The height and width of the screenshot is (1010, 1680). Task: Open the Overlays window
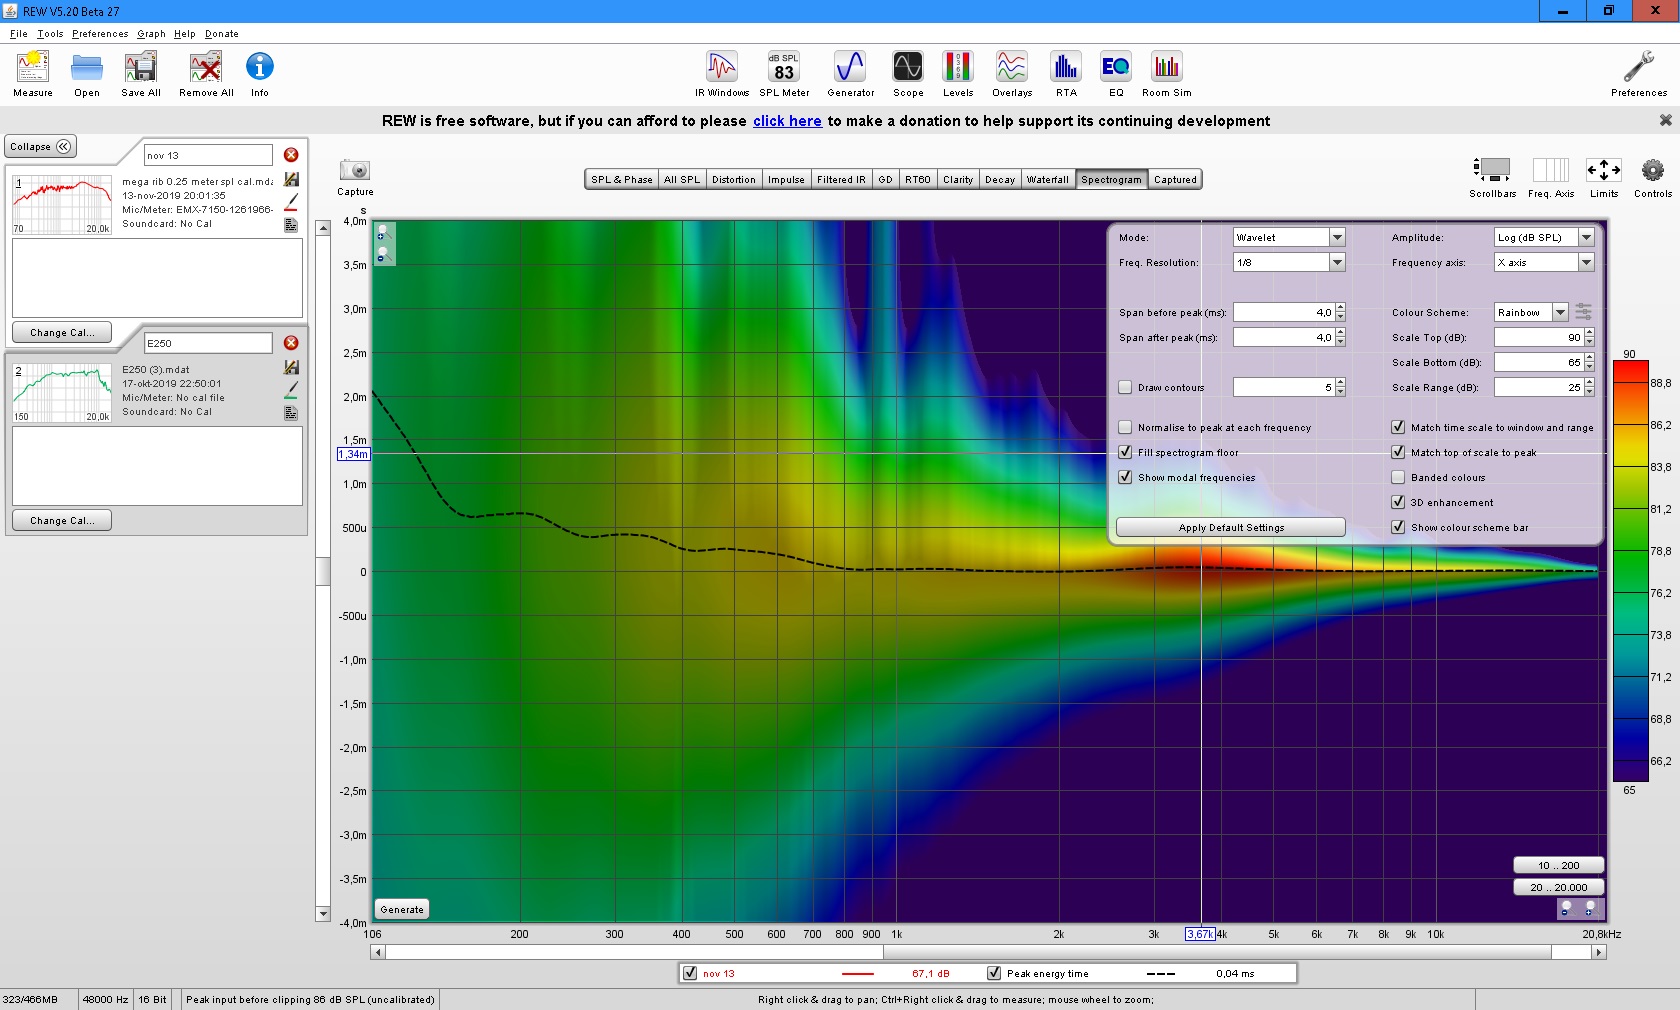coord(1012,74)
